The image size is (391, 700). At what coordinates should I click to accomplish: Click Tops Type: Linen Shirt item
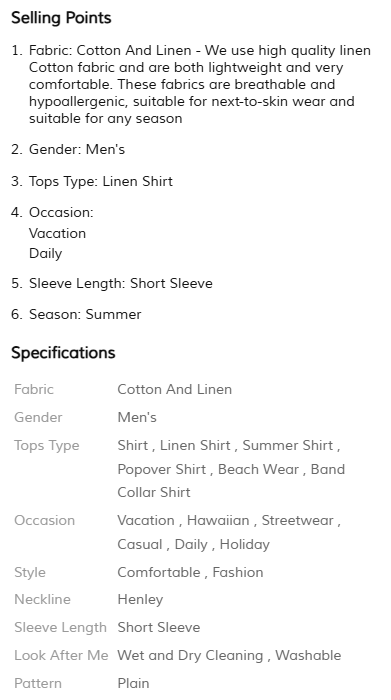(101, 181)
